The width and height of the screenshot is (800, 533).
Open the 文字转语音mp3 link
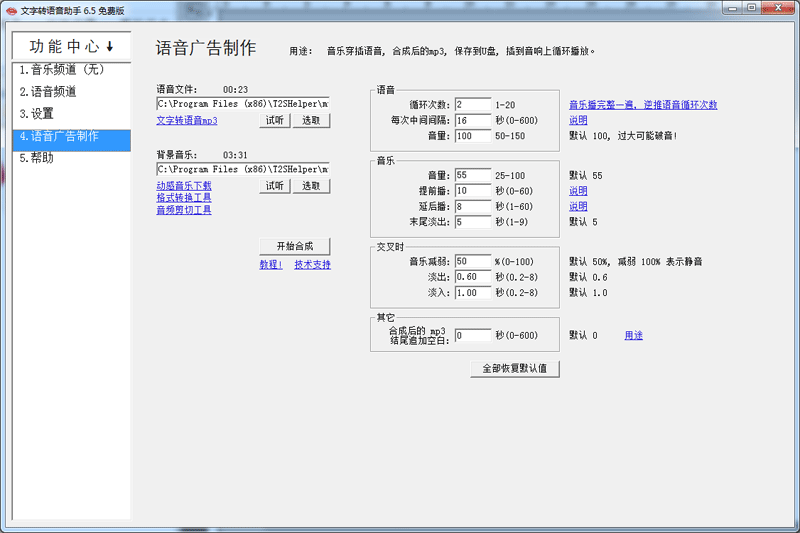[187, 120]
